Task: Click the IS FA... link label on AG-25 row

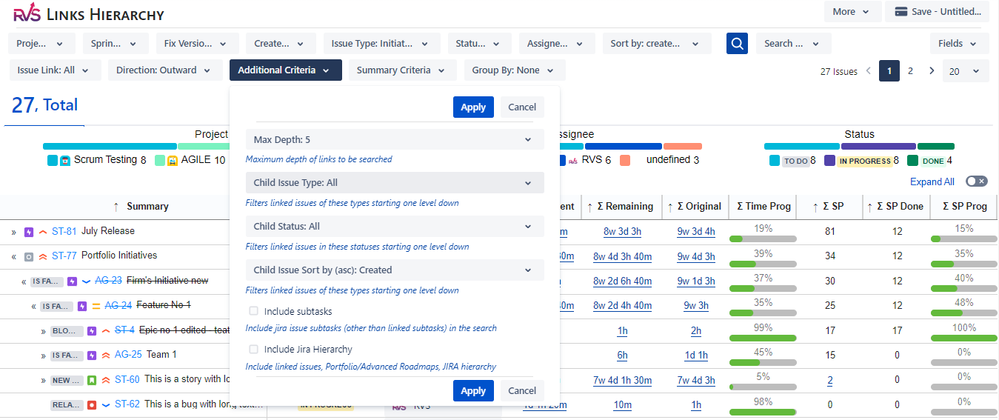Action: pyautogui.click(x=66, y=356)
